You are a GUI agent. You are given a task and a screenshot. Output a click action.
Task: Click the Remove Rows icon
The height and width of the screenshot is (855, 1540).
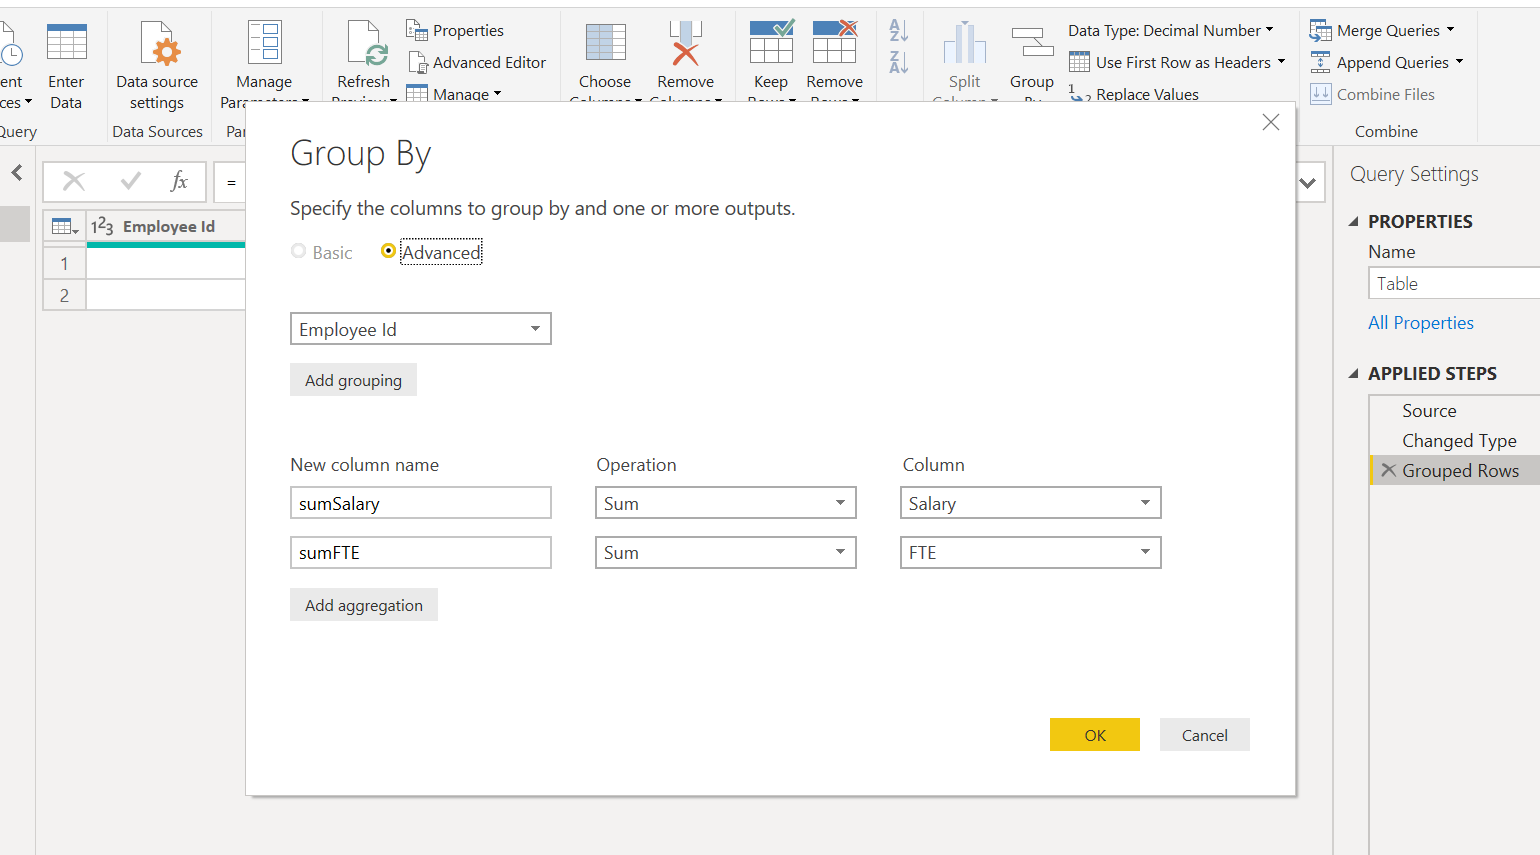835,43
